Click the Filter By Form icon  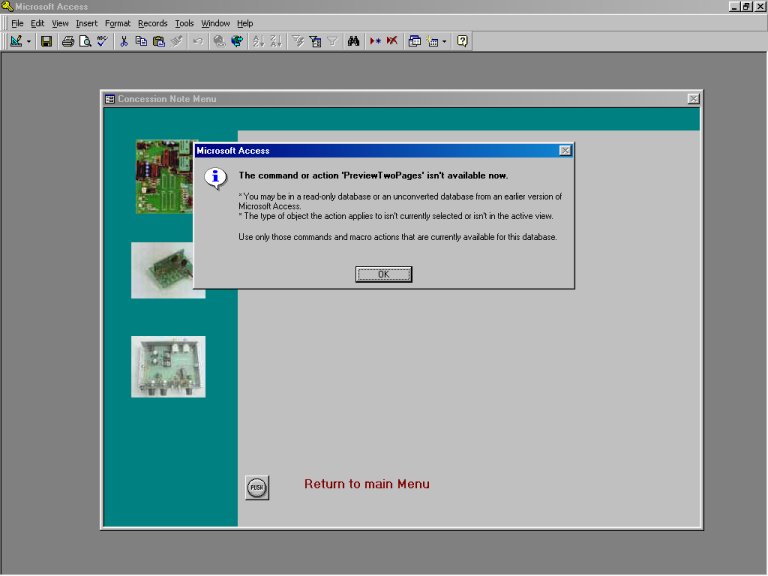315,41
